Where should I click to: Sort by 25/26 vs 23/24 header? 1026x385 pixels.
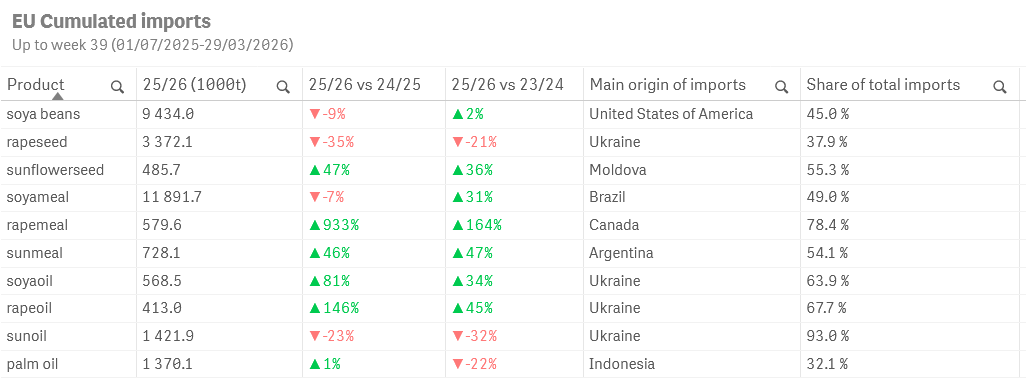point(507,84)
